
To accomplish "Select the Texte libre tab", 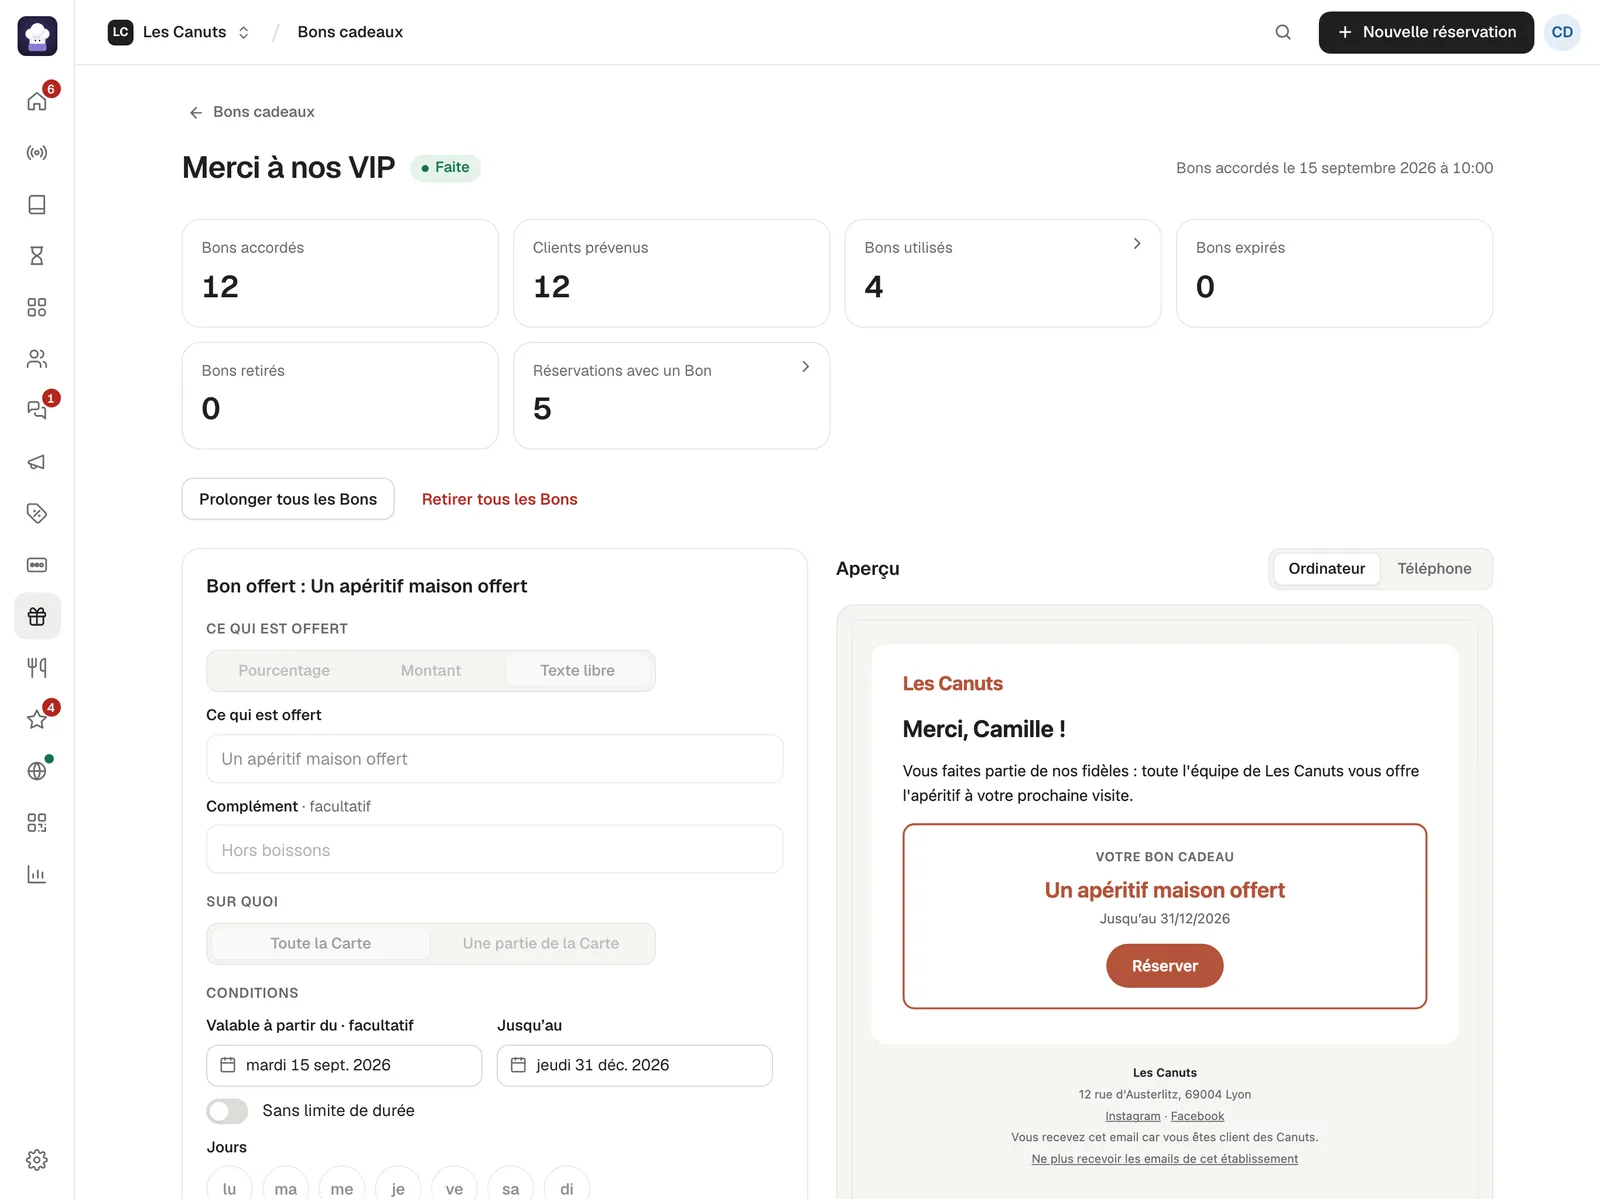I will coord(578,671).
